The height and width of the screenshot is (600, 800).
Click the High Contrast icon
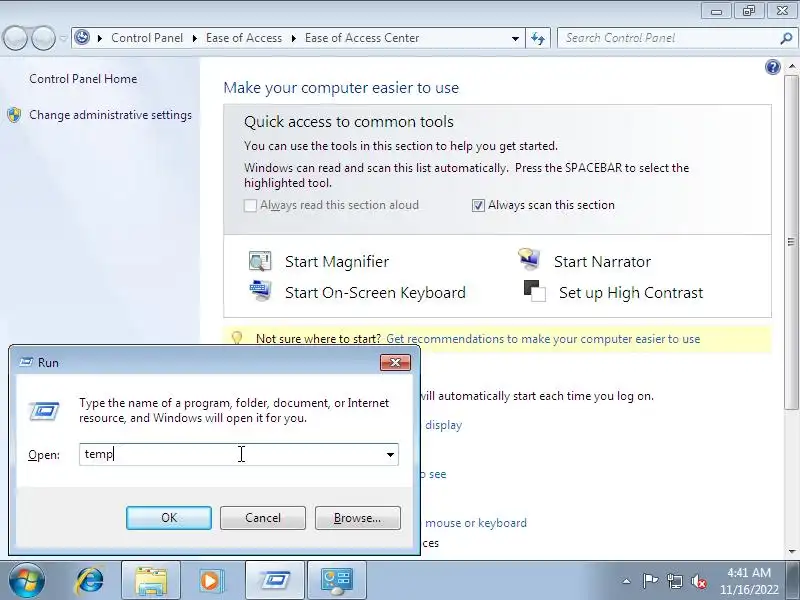click(x=534, y=291)
